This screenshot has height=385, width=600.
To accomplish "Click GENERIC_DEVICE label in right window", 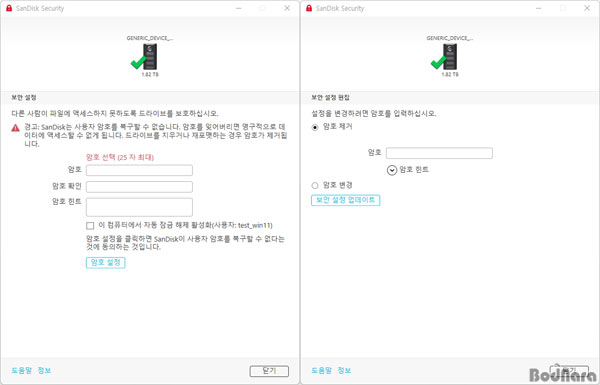I will pos(450,38).
